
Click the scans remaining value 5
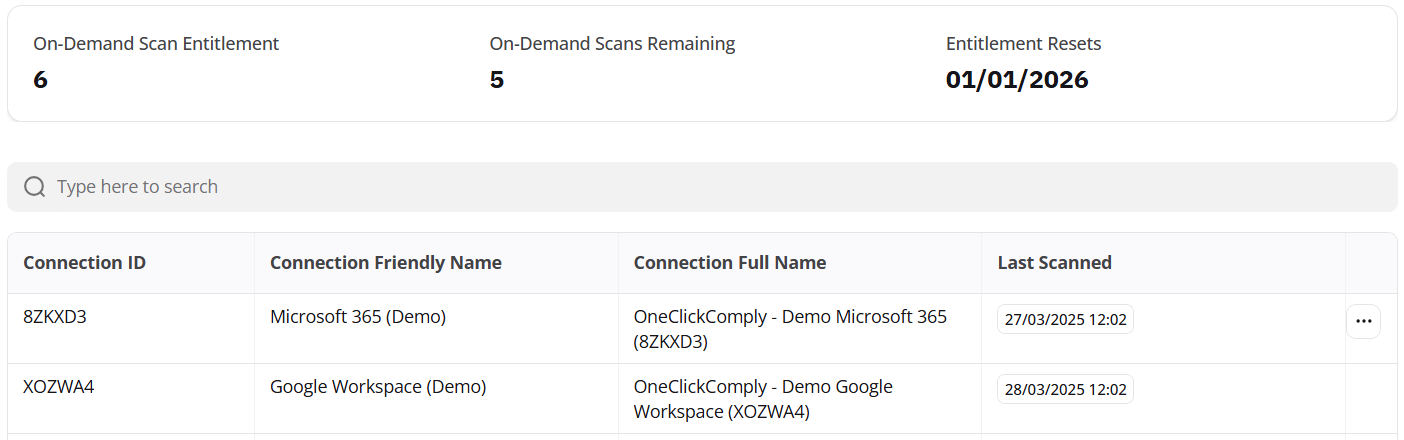(497, 80)
